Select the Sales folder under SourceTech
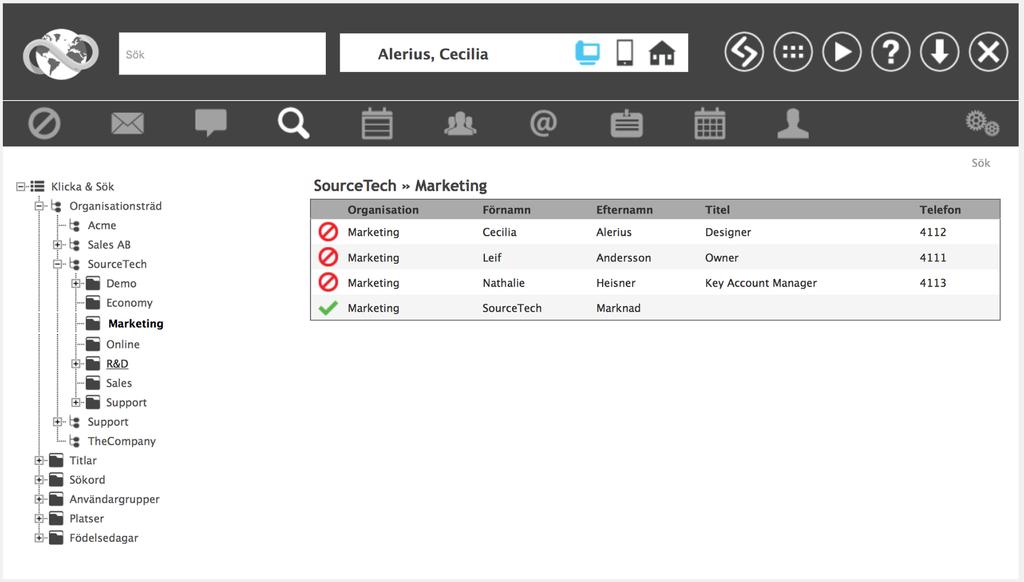The image size is (1024, 582). (119, 383)
